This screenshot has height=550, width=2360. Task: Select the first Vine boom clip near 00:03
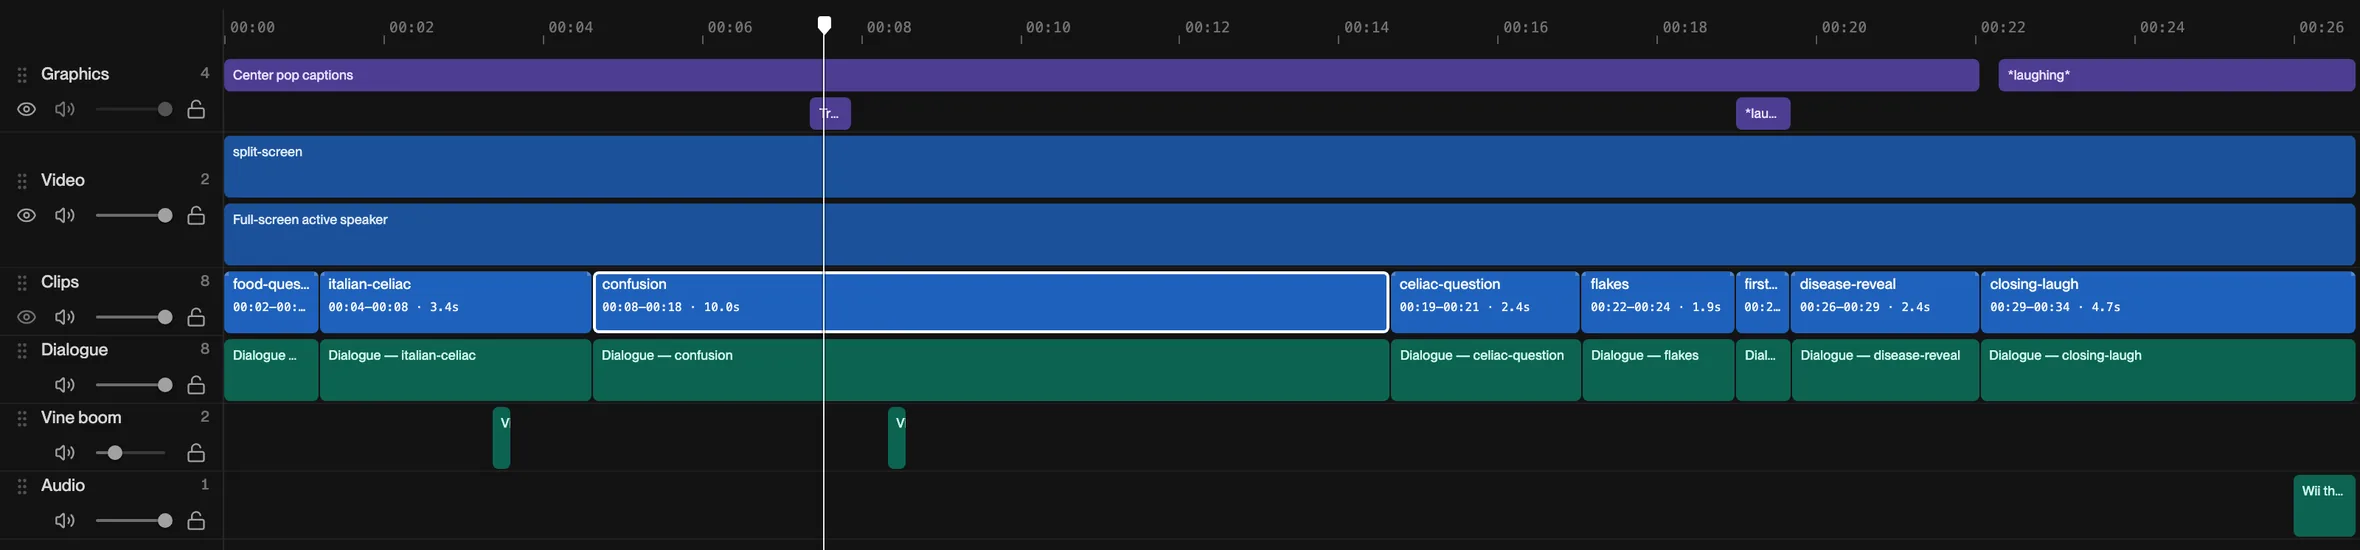[502, 438]
